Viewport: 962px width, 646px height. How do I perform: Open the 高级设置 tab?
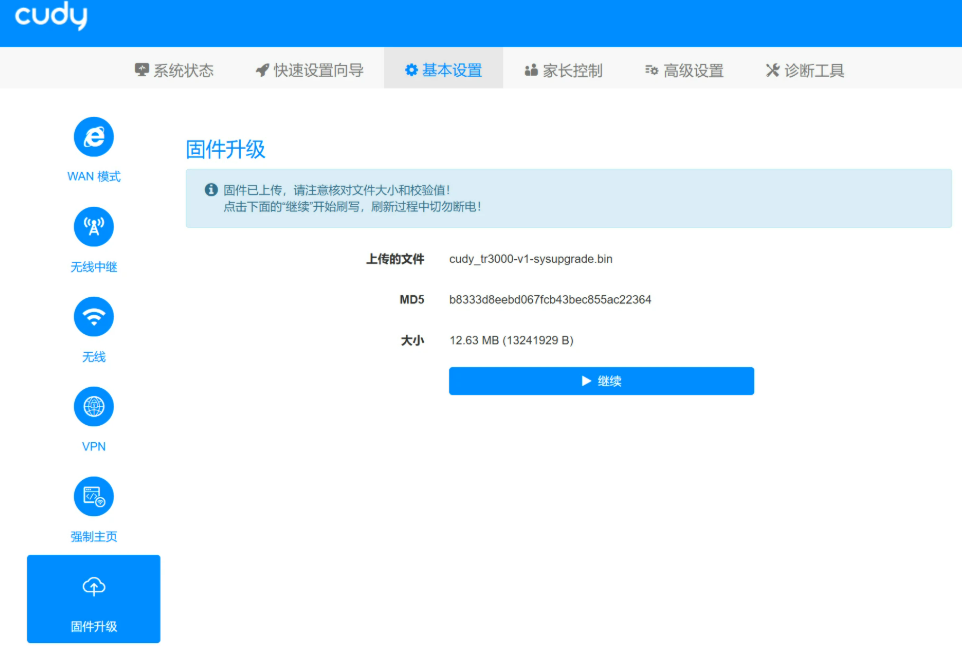tap(684, 70)
